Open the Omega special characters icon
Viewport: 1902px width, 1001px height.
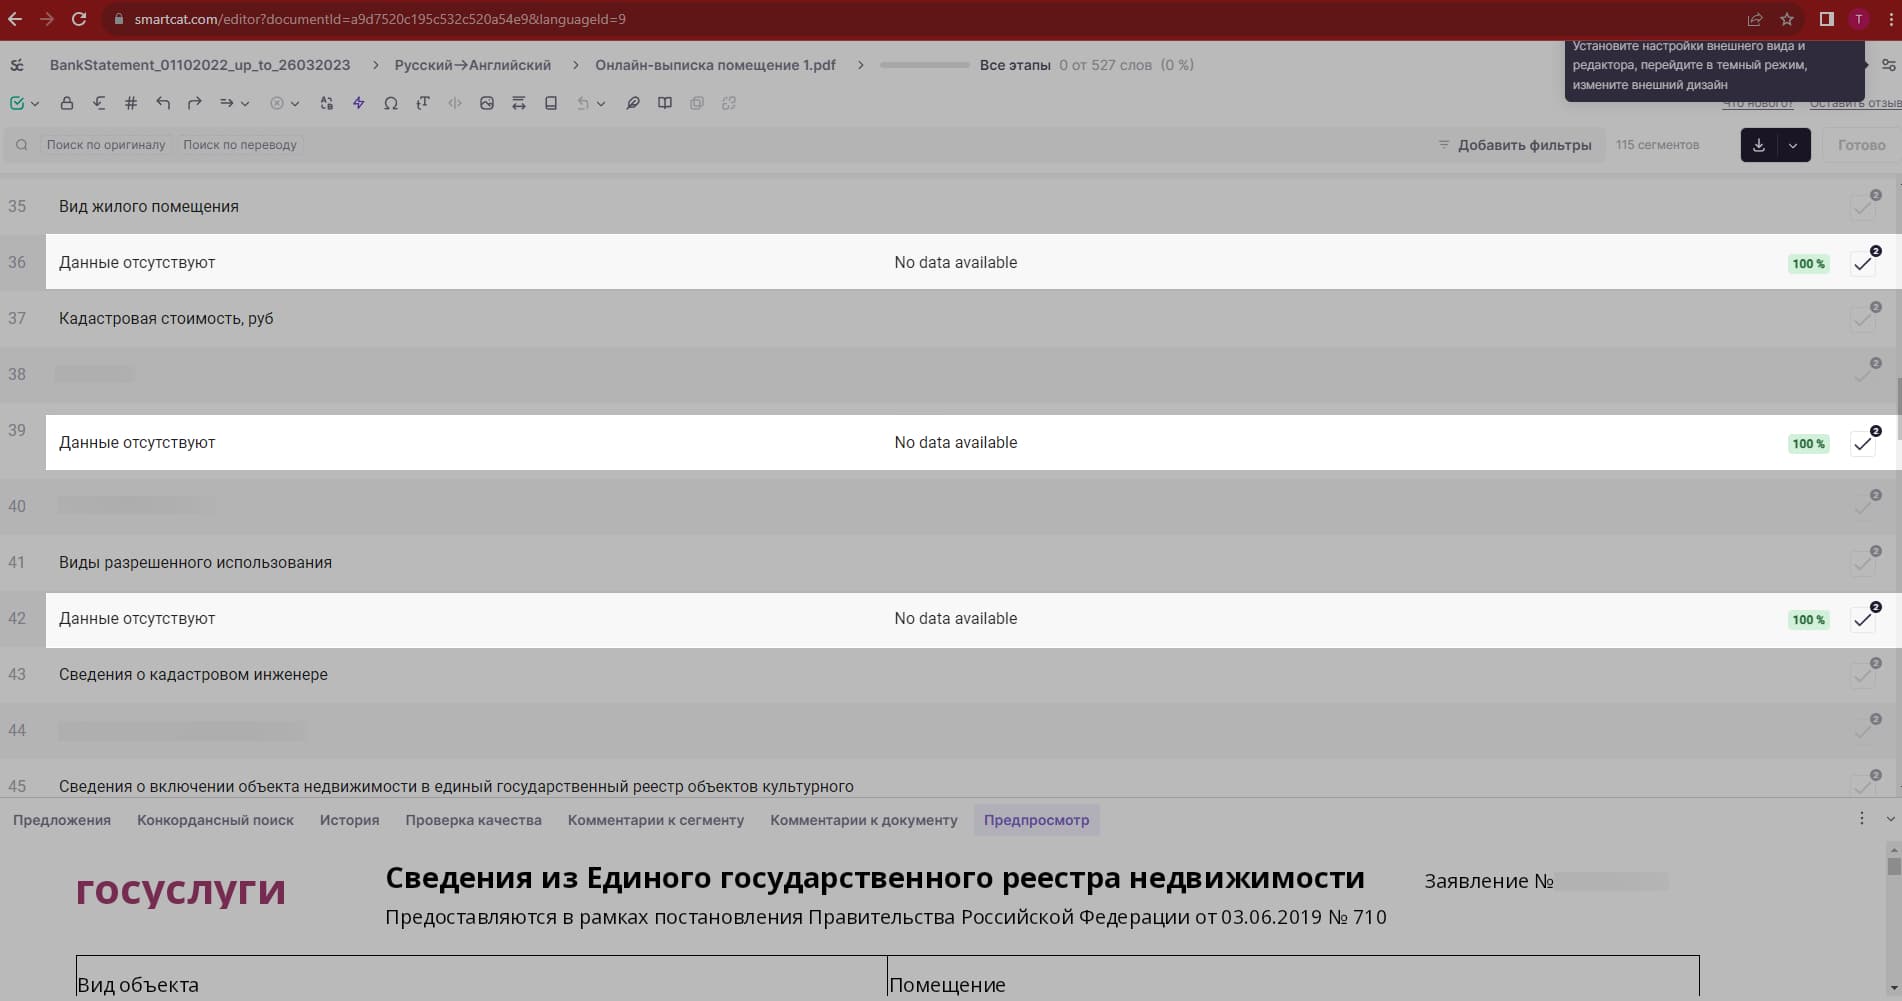click(391, 103)
